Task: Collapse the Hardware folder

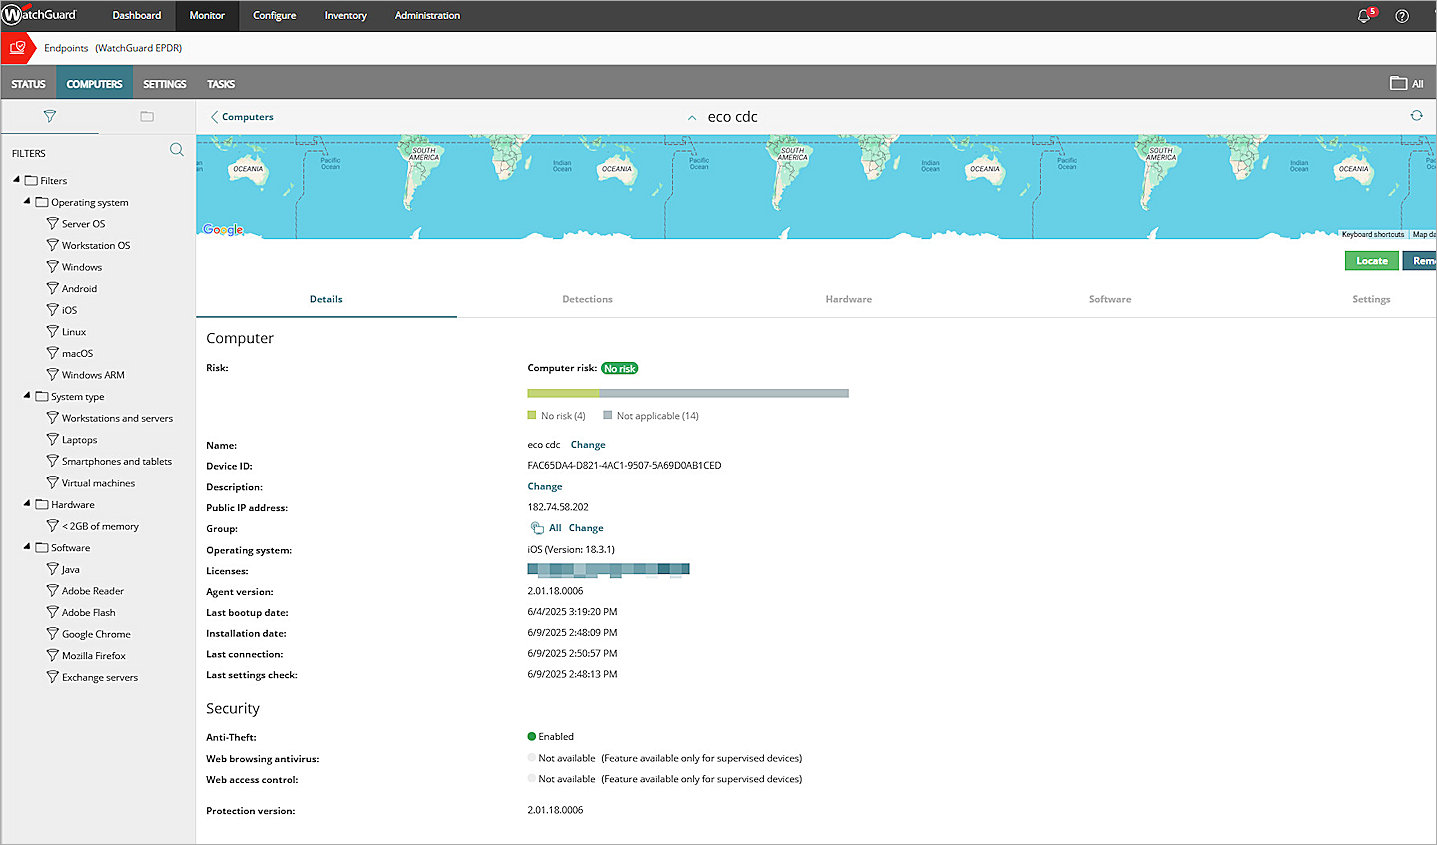Action: tap(27, 503)
